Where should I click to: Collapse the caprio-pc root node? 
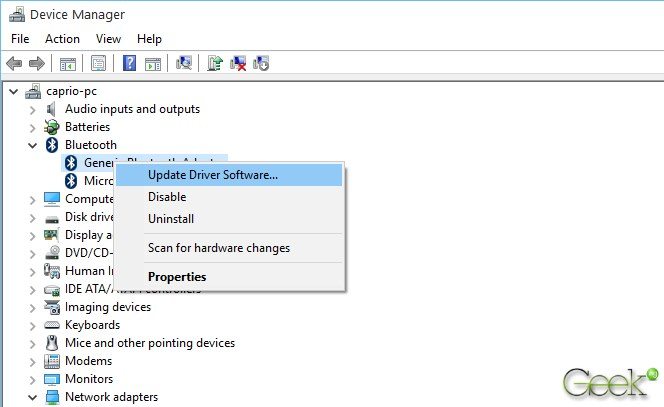(12, 91)
